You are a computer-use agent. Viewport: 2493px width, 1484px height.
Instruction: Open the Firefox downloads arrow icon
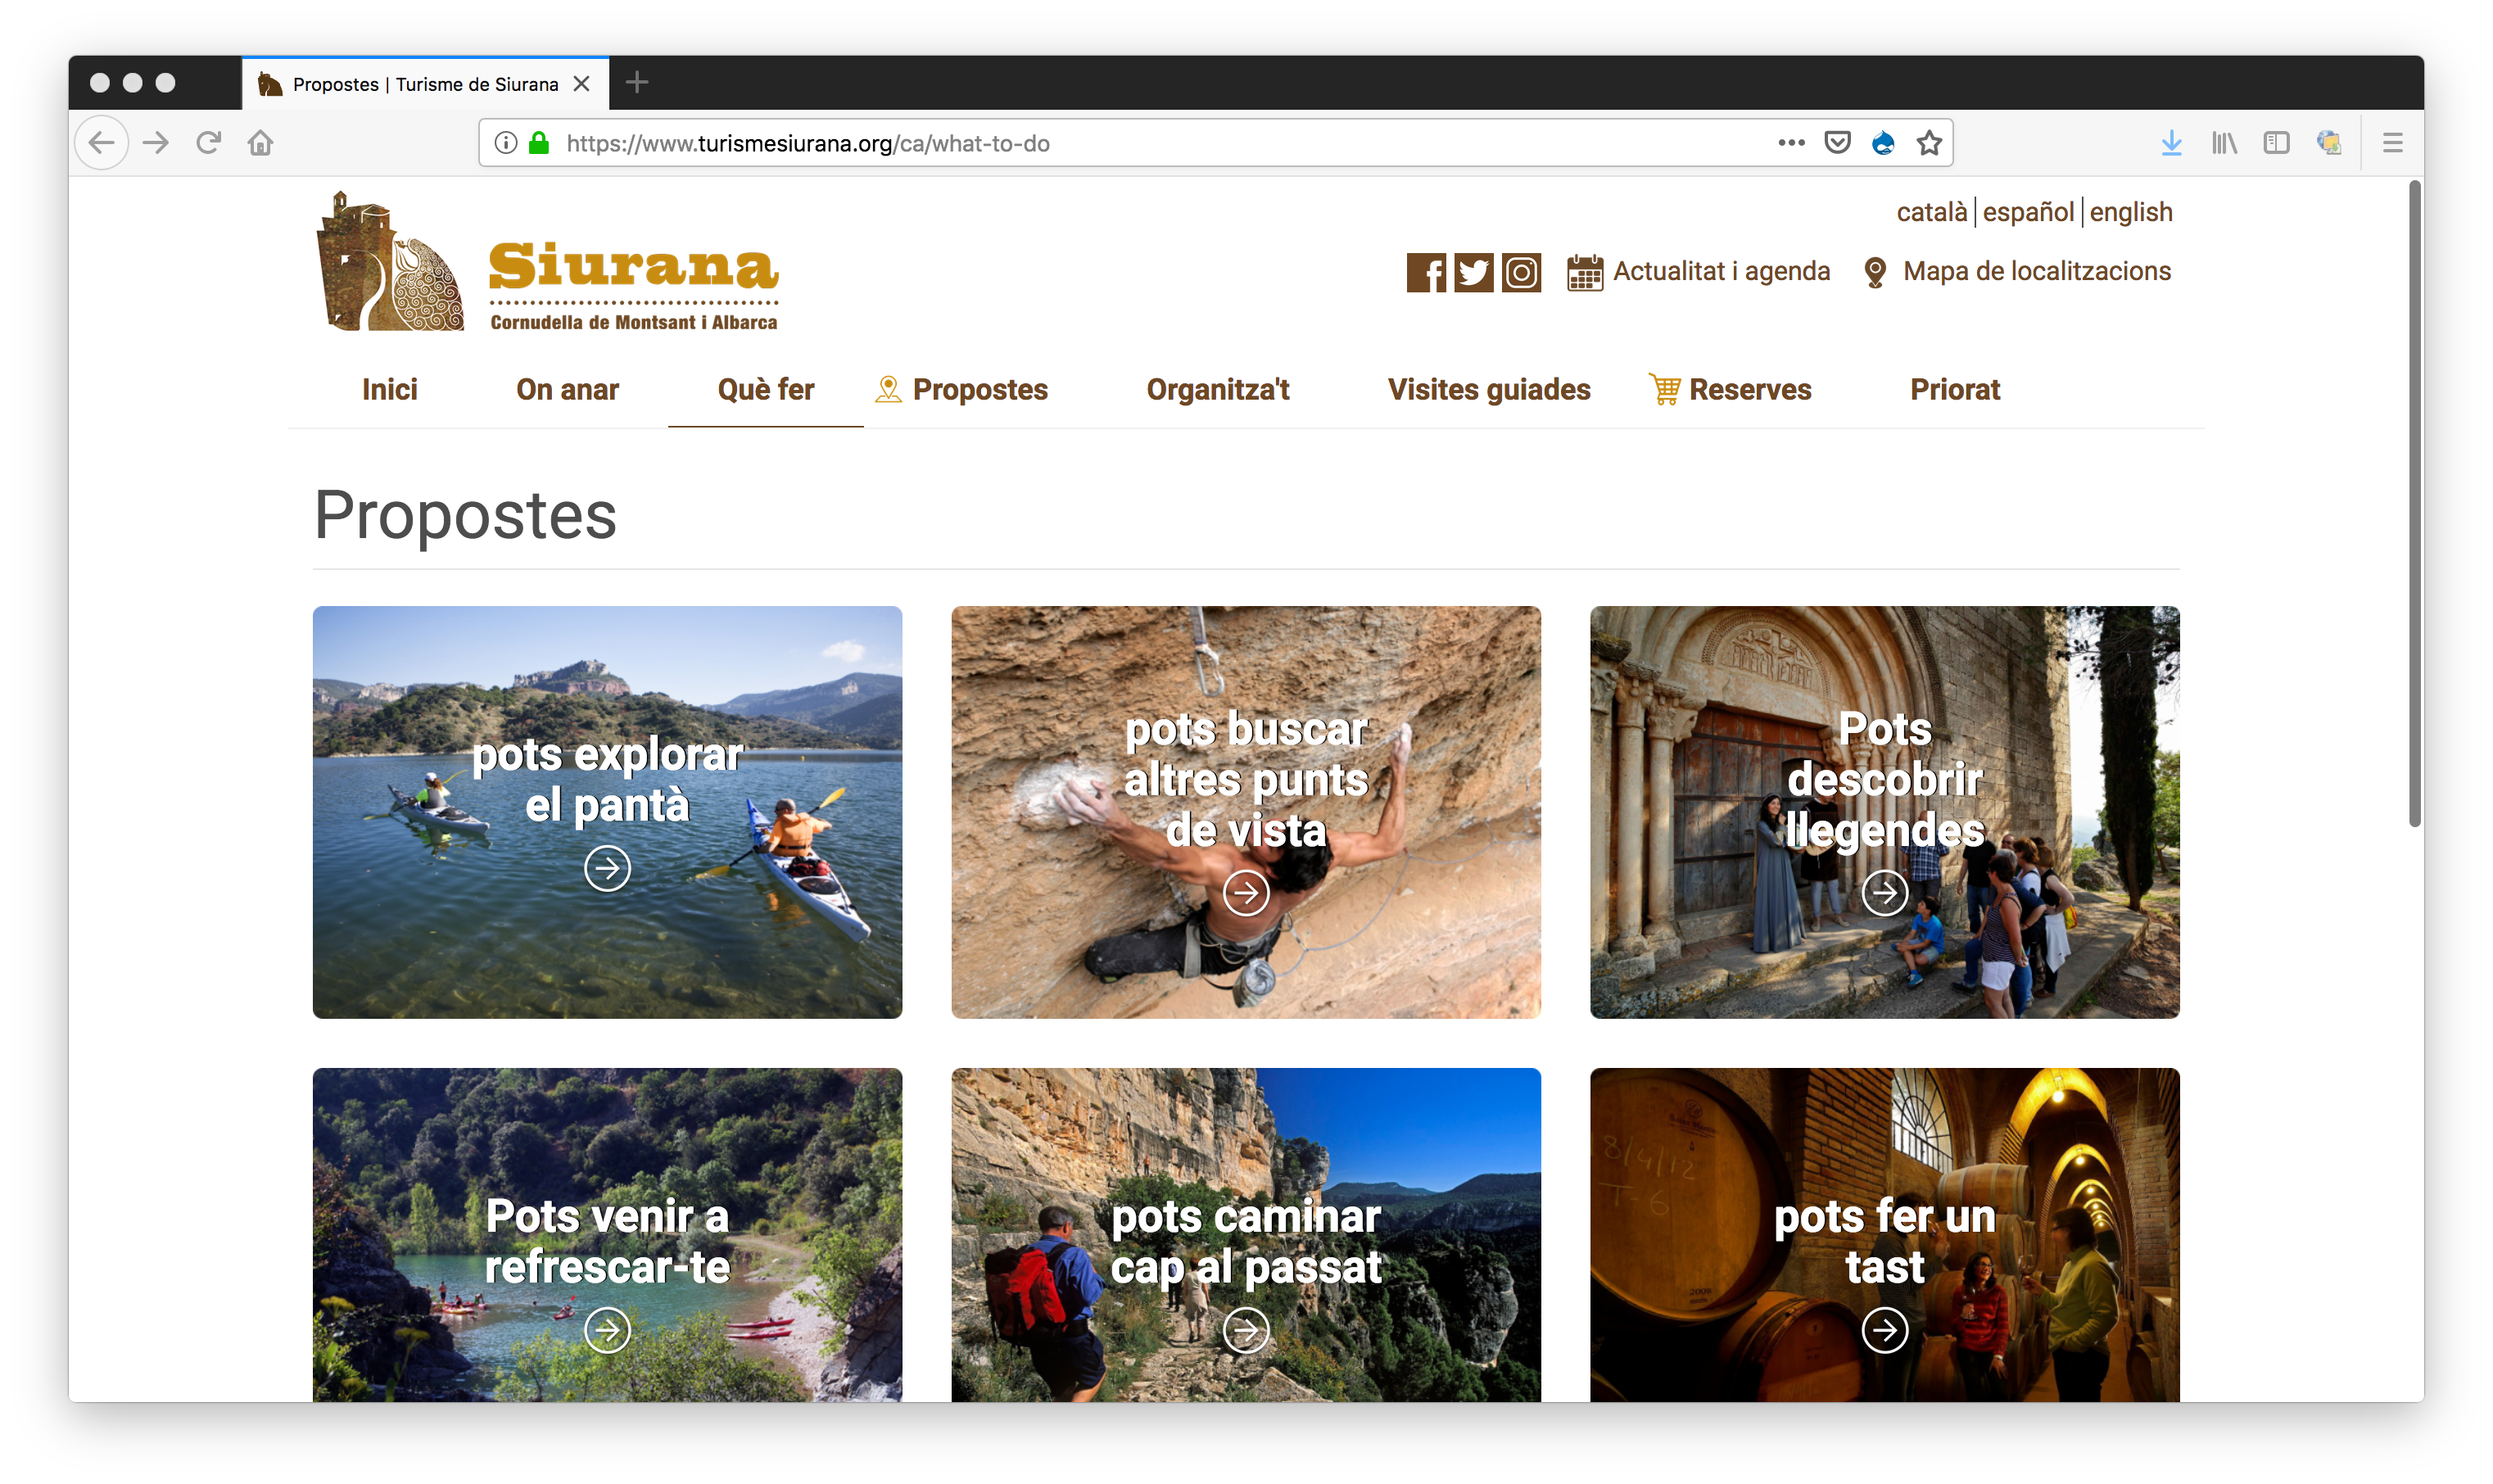tap(2171, 143)
